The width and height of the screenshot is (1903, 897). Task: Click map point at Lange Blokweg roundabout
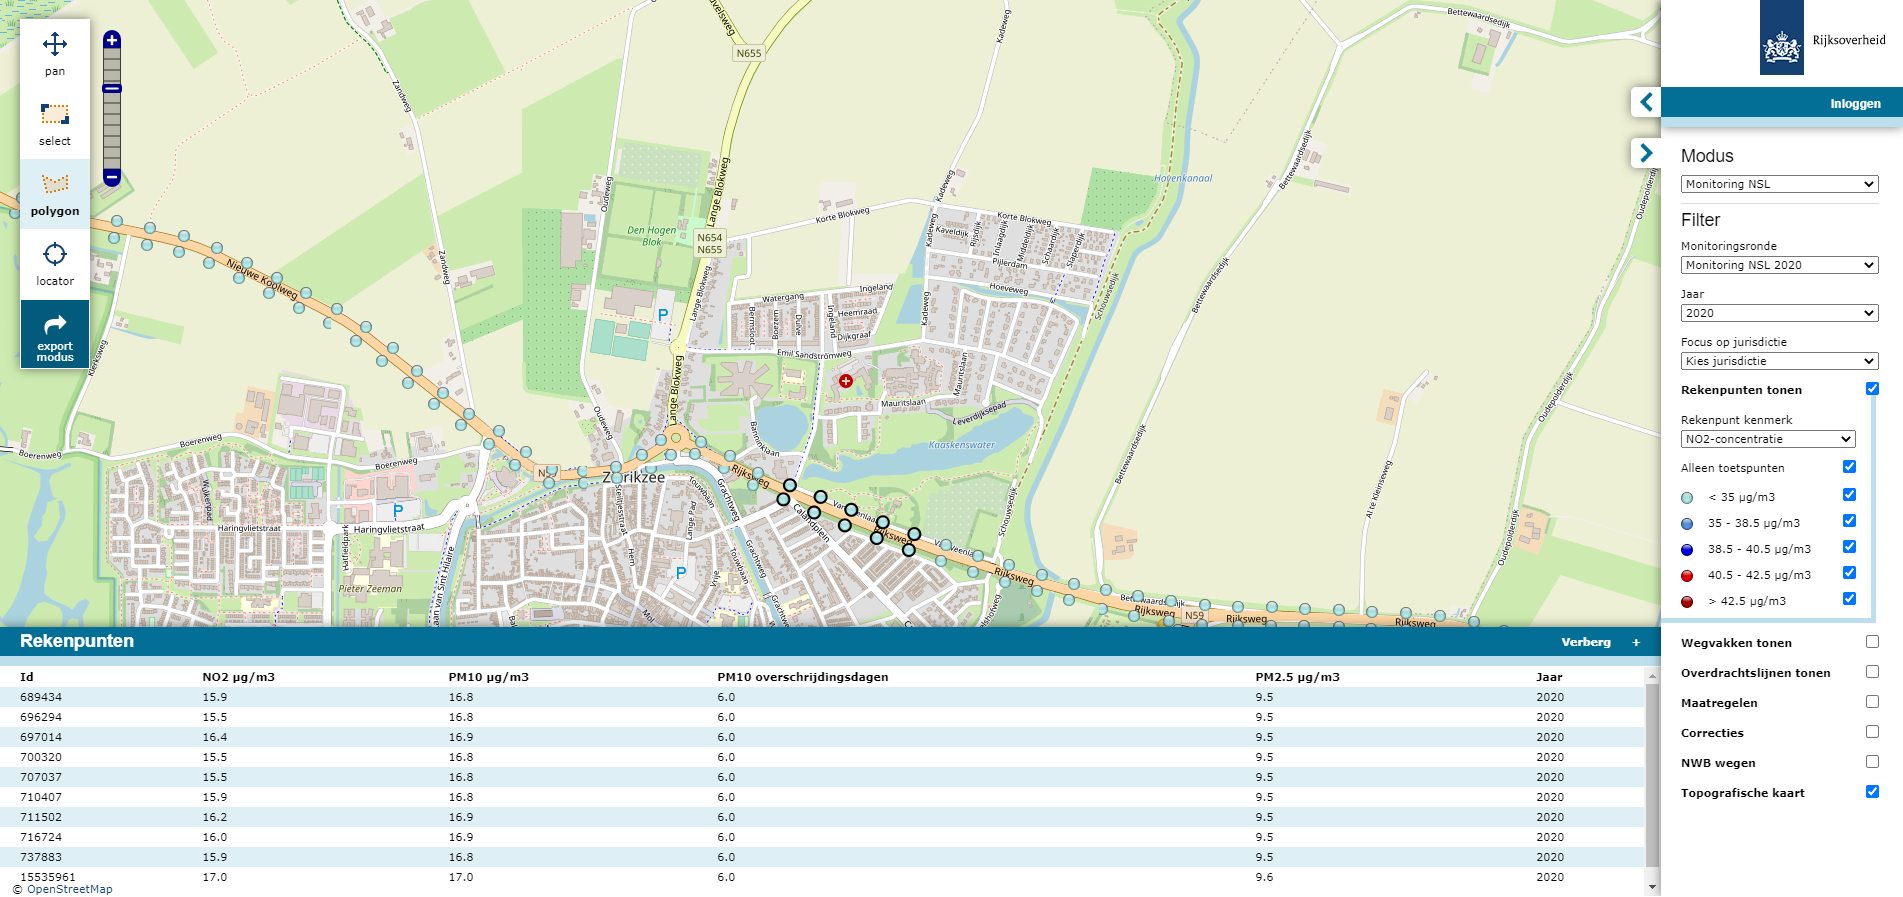tap(676, 437)
